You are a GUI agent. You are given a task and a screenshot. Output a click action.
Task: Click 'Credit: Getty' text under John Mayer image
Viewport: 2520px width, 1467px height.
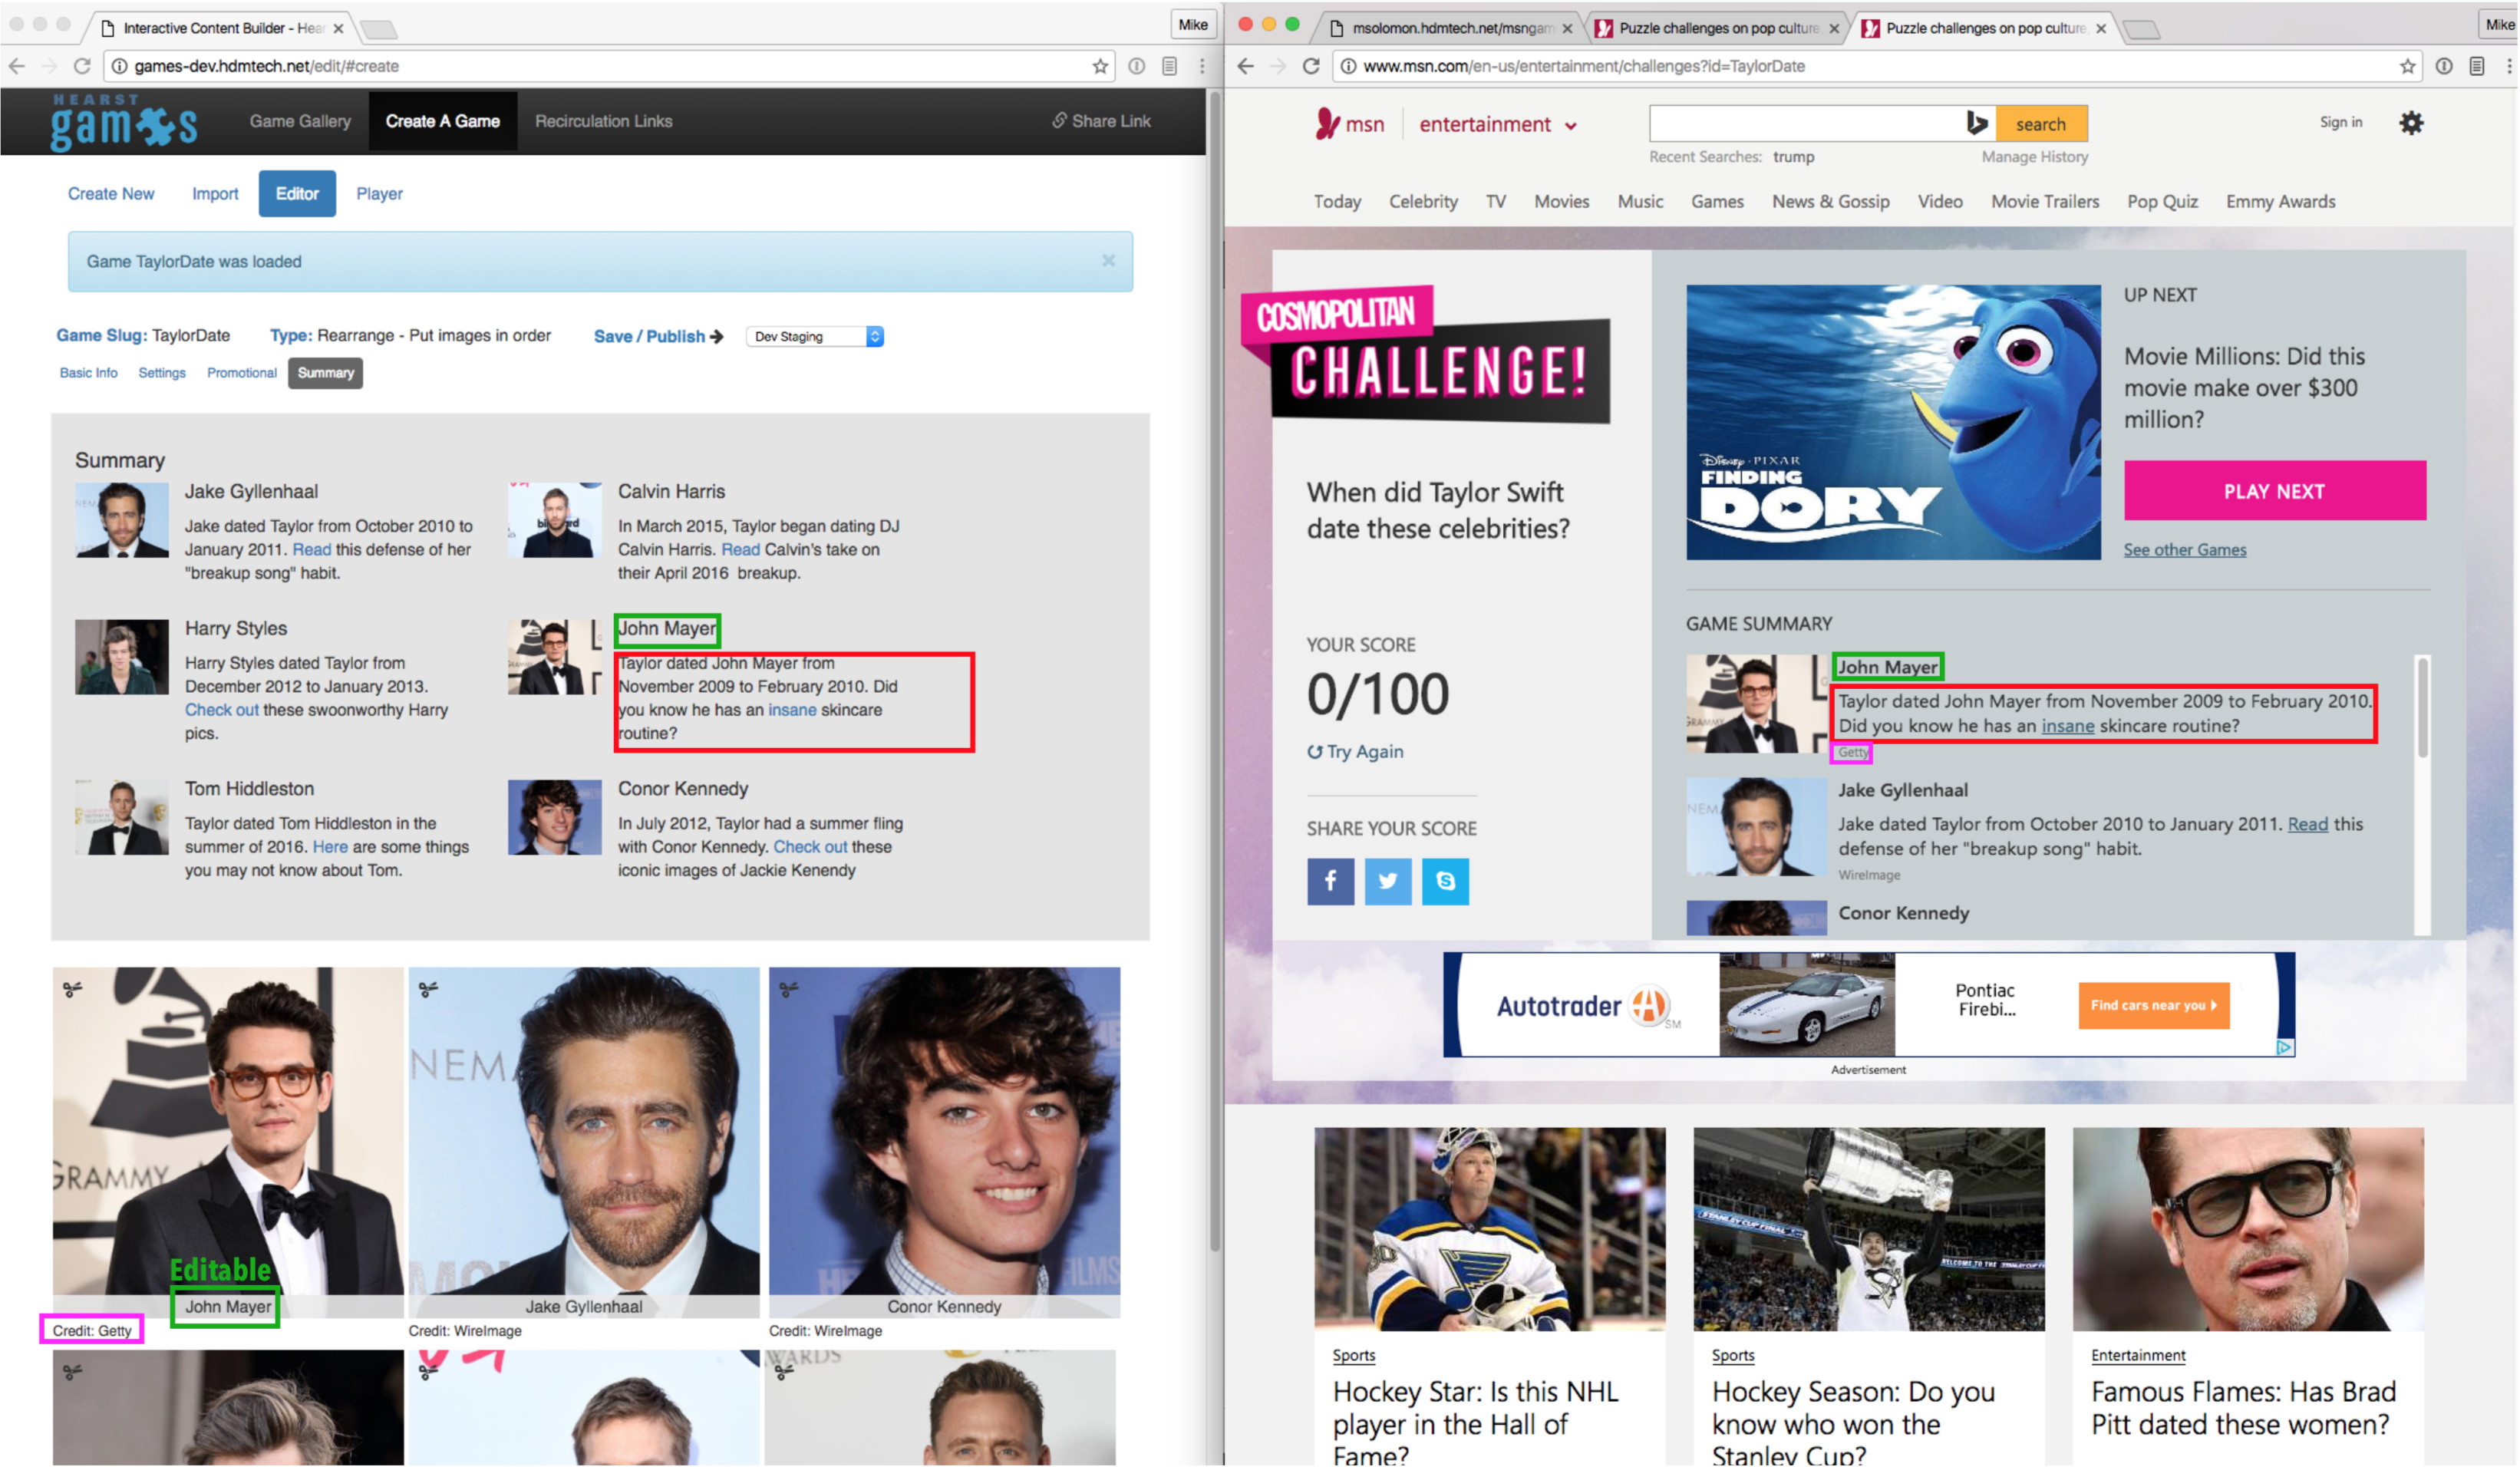(92, 1331)
